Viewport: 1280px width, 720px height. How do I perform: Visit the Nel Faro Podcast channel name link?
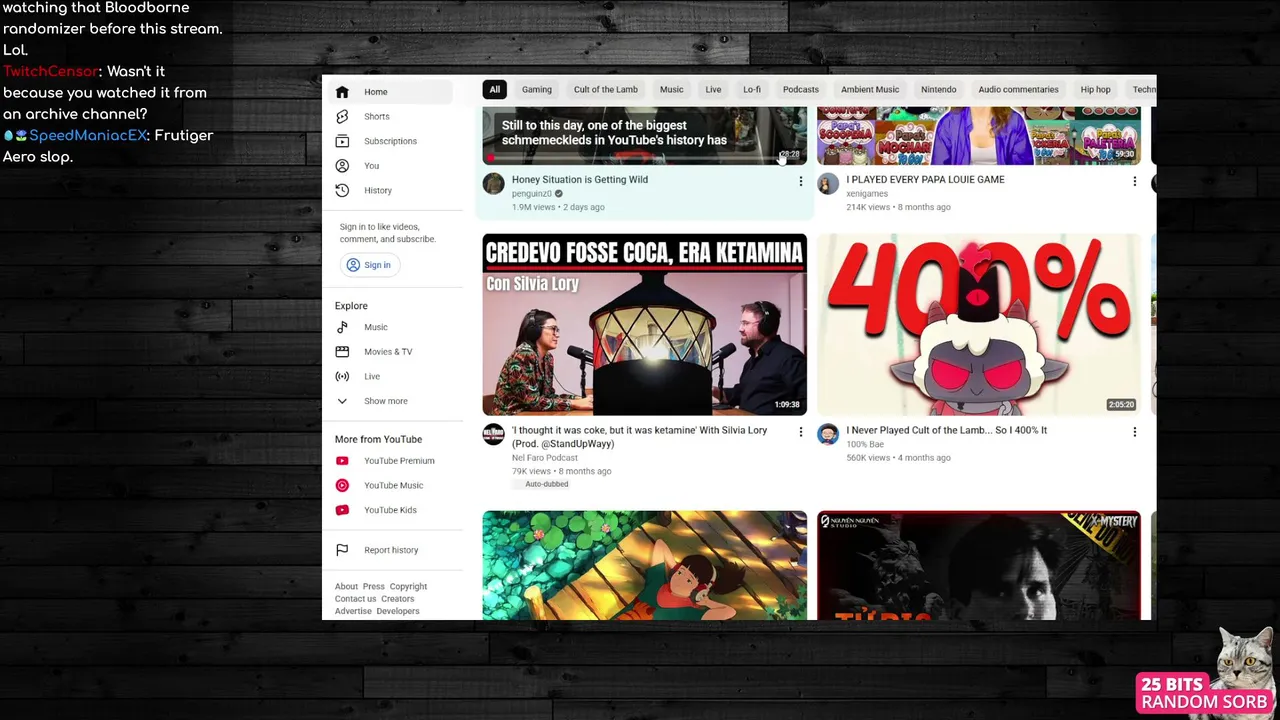coord(545,458)
